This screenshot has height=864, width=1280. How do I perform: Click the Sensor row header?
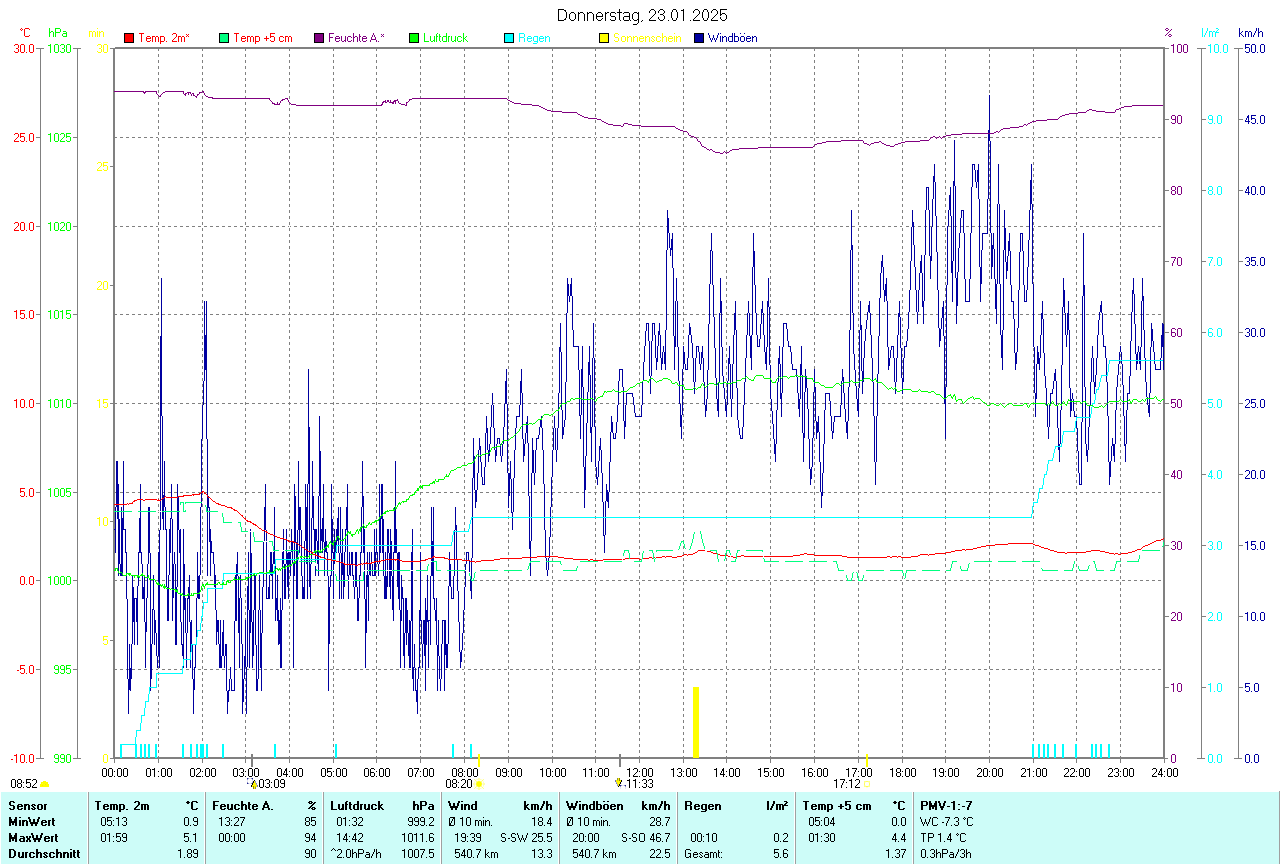[27, 805]
